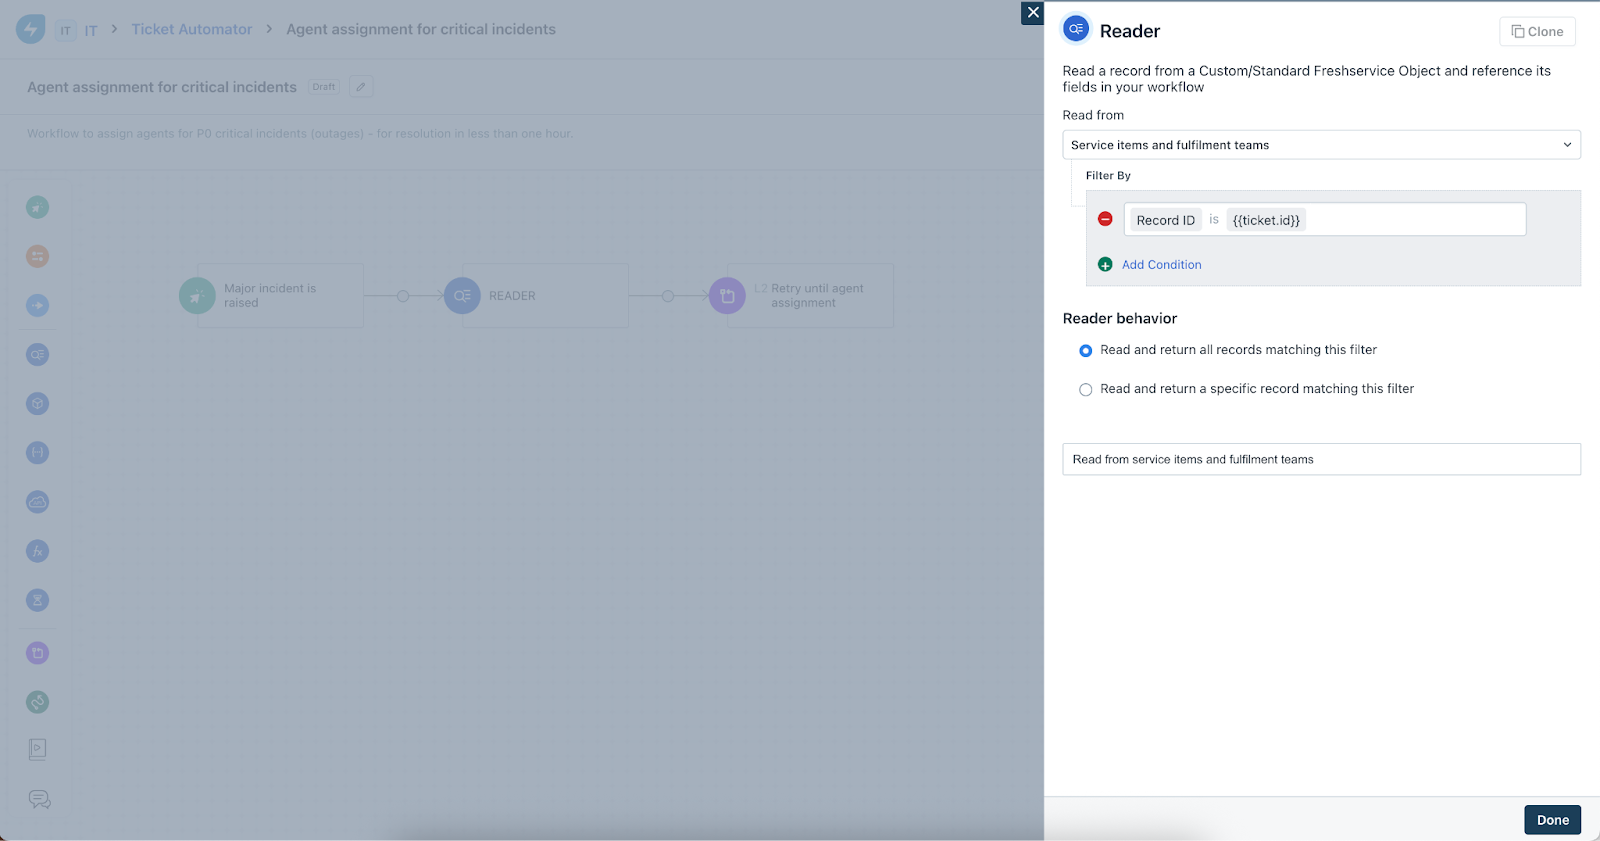Viewport: 1600px width, 841px height.
Task: Edit workflow title with pencil icon
Action: (x=361, y=87)
